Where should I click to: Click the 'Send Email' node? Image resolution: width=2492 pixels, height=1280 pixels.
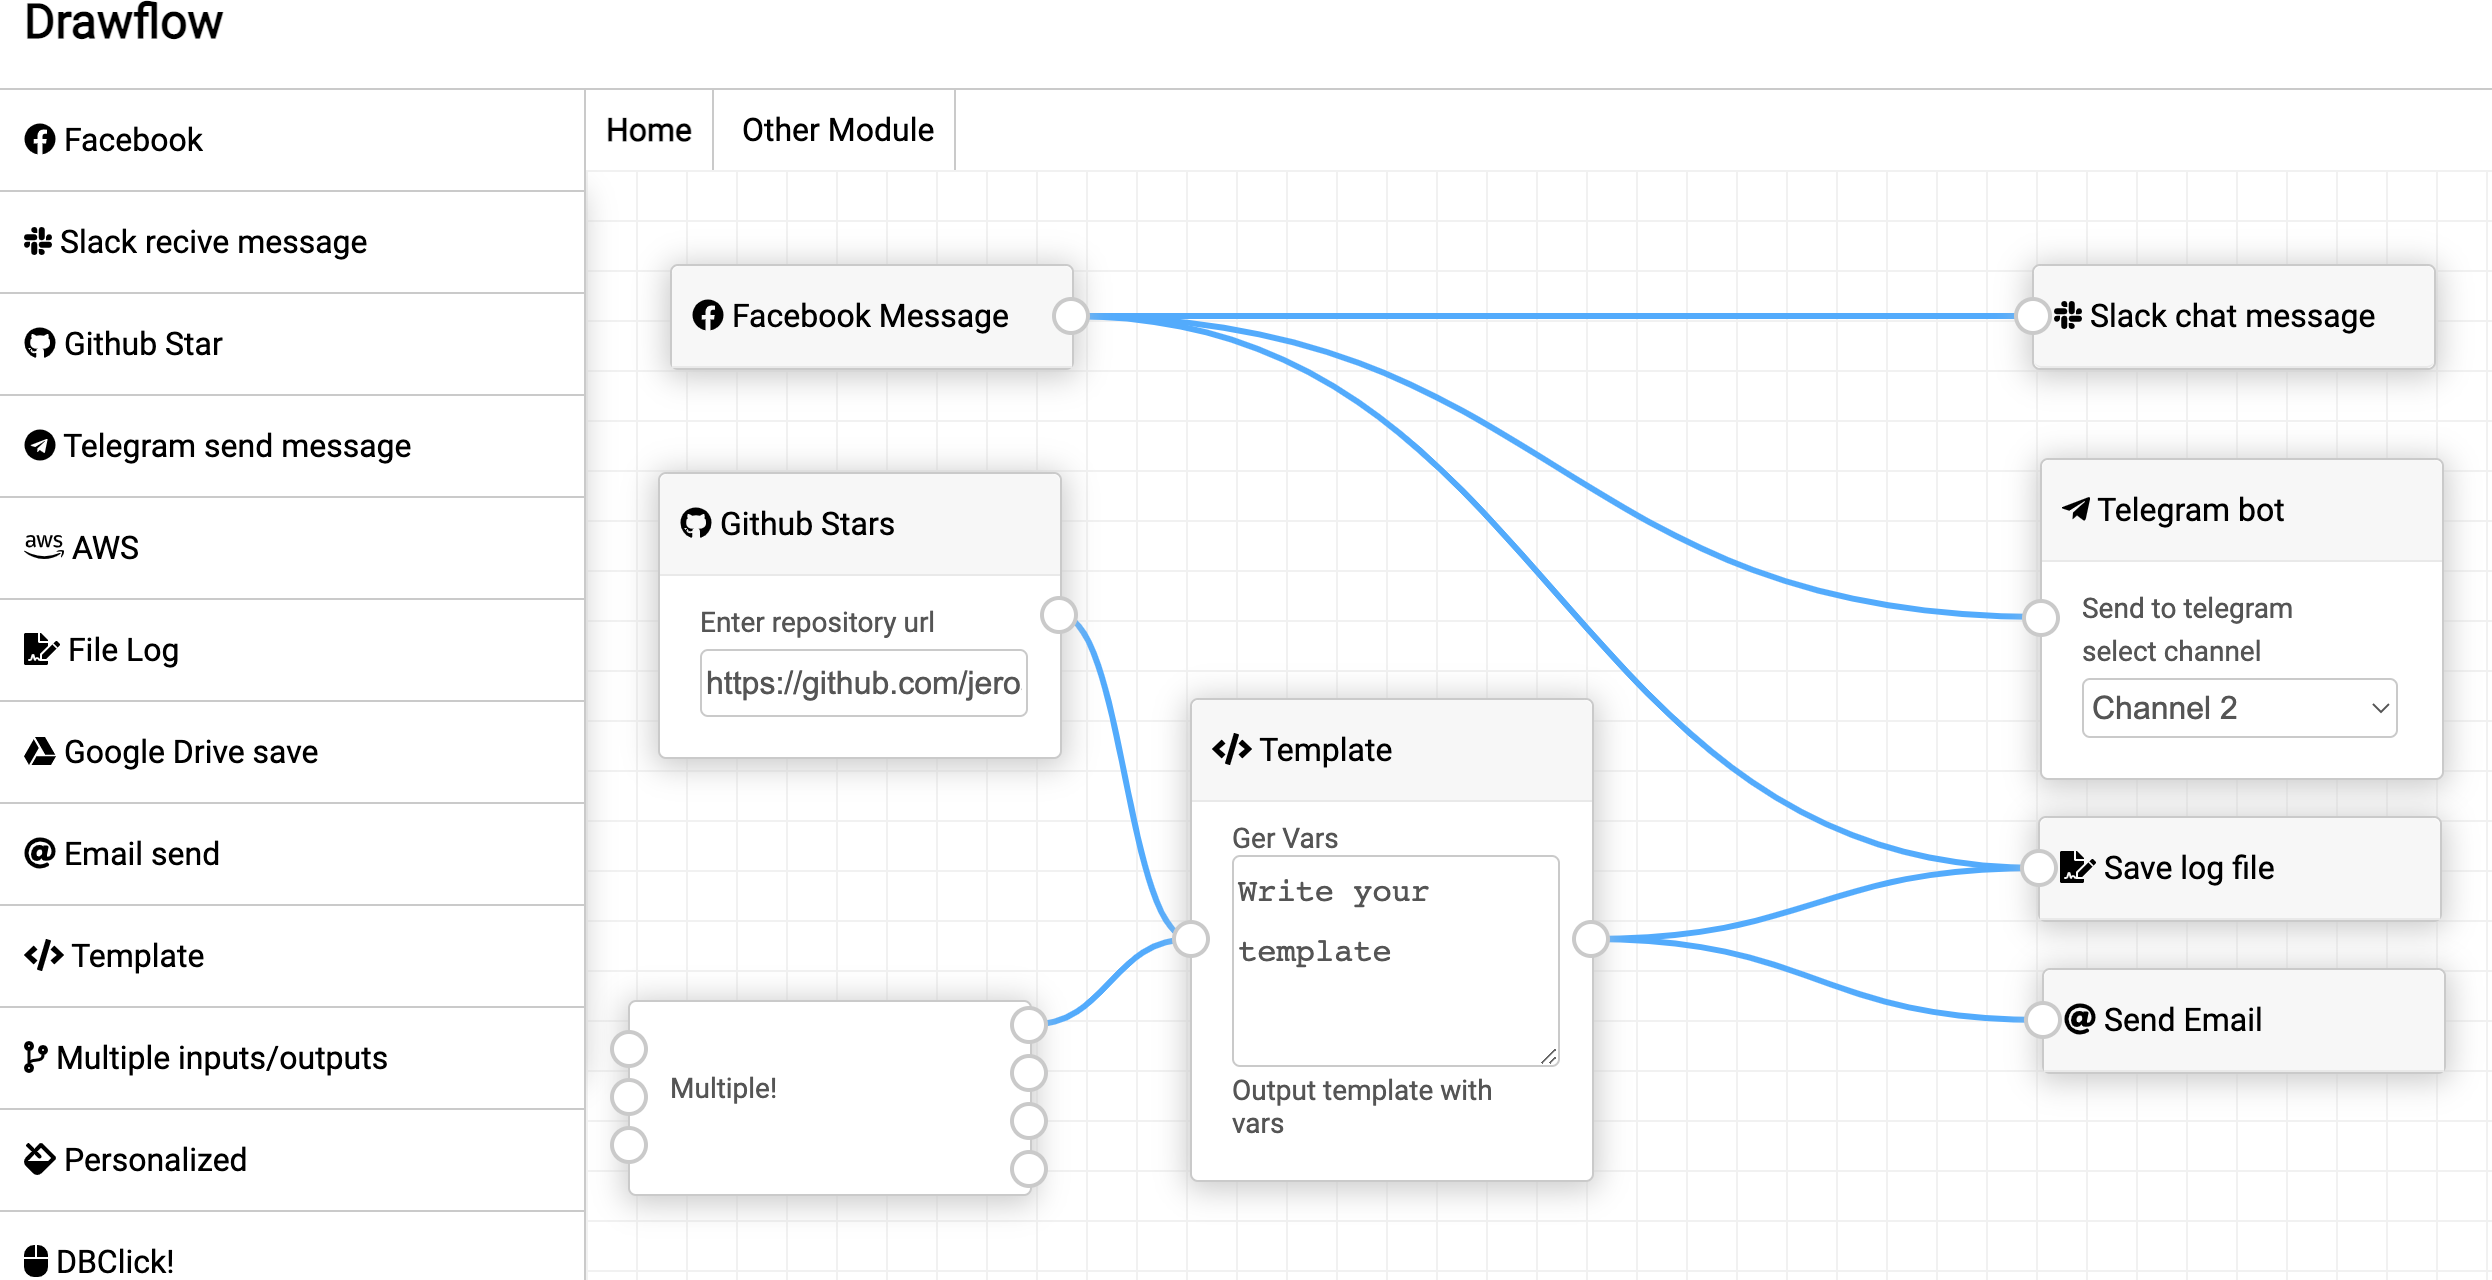point(2180,1019)
